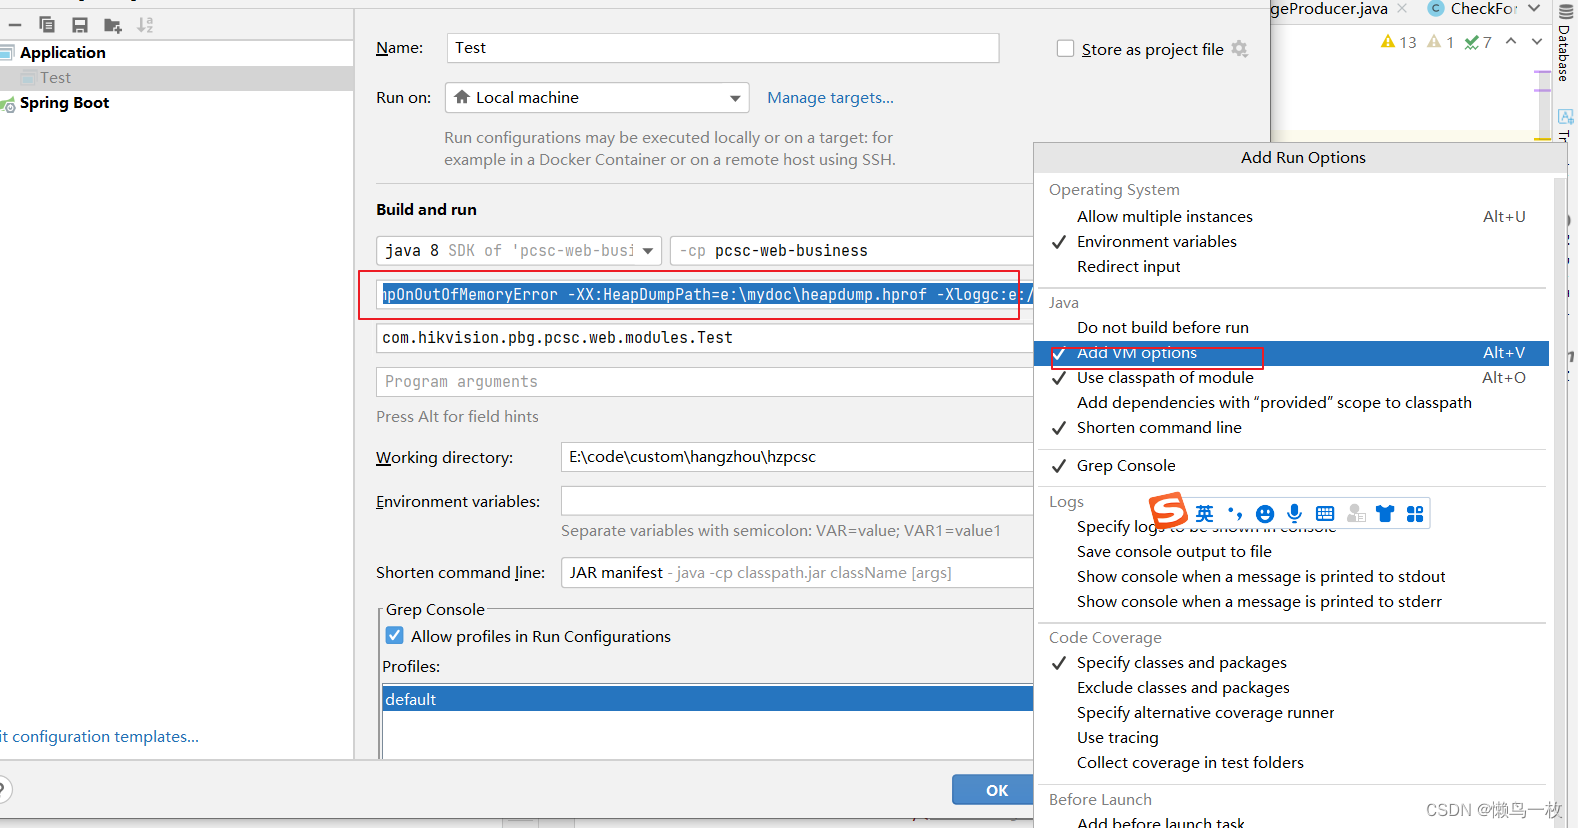Screen dimensions: 1578x828
Task: Open the Database tool window
Action: (x=1565, y=44)
